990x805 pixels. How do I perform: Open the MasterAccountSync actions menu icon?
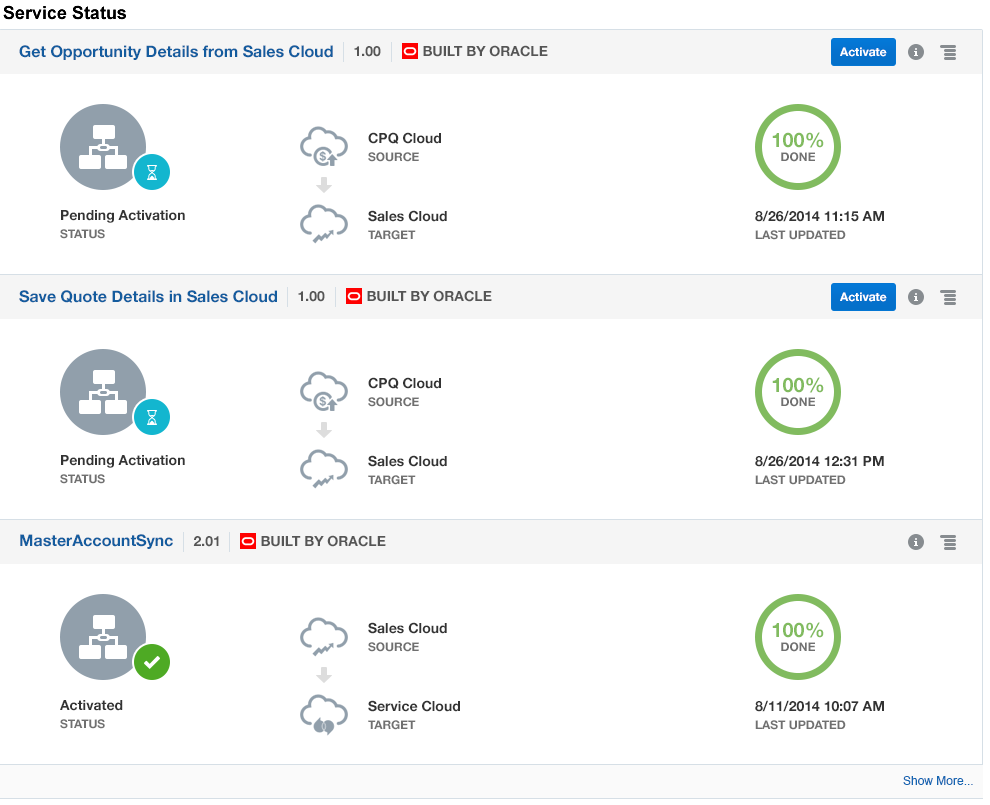pyautogui.click(x=948, y=542)
